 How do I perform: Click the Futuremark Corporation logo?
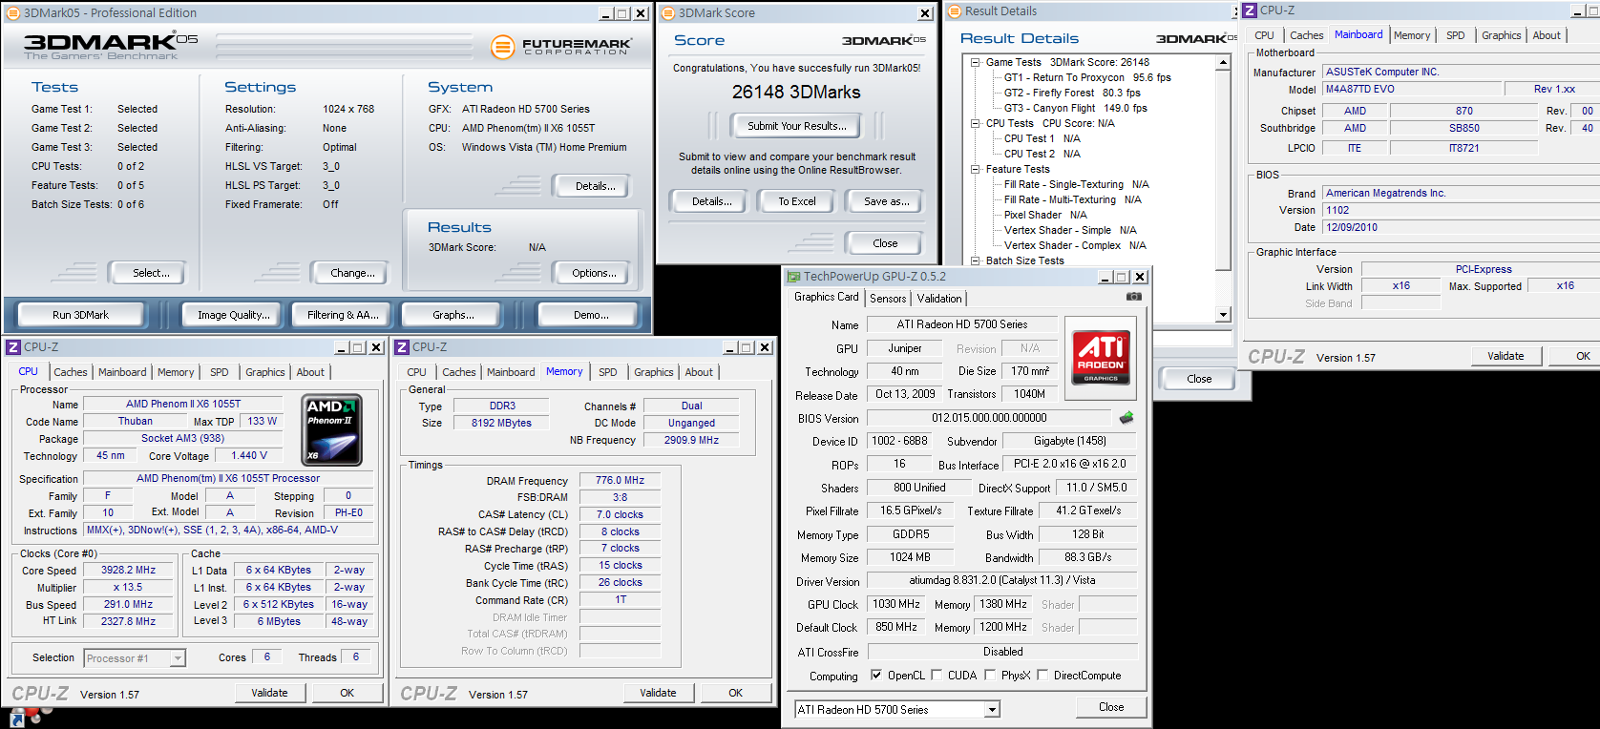point(562,47)
